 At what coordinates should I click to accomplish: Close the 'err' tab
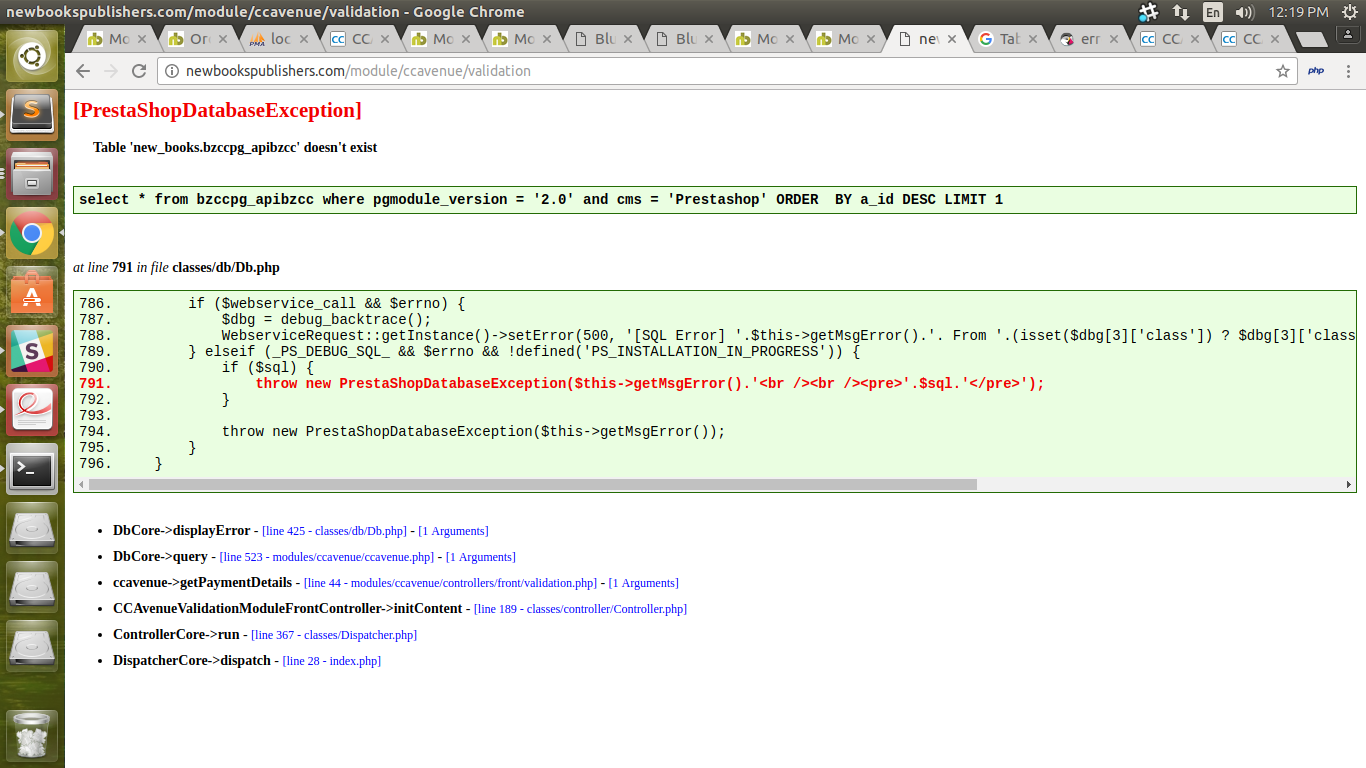[x=1114, y=39]
